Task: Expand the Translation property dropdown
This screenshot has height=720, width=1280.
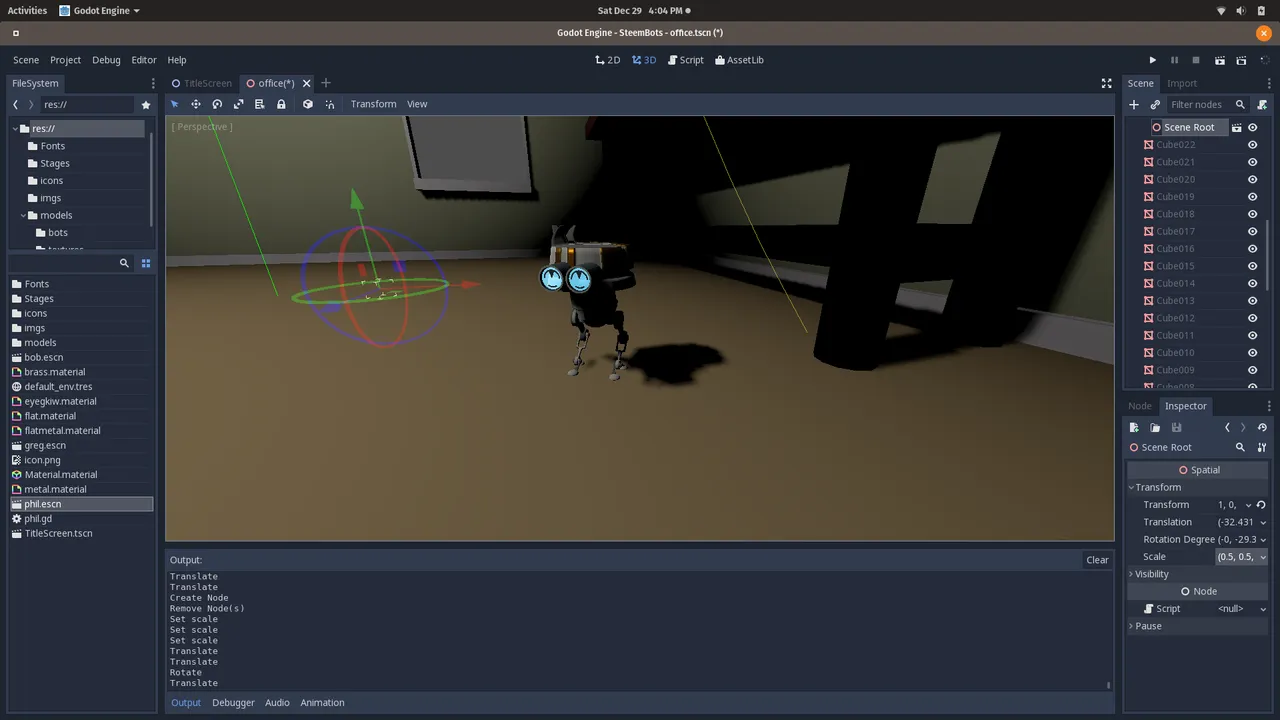Action: 1263,522
